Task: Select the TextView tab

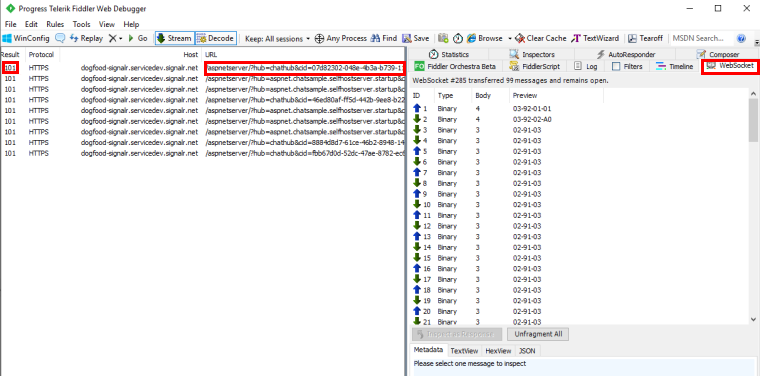Action: [x=464, y=350]
